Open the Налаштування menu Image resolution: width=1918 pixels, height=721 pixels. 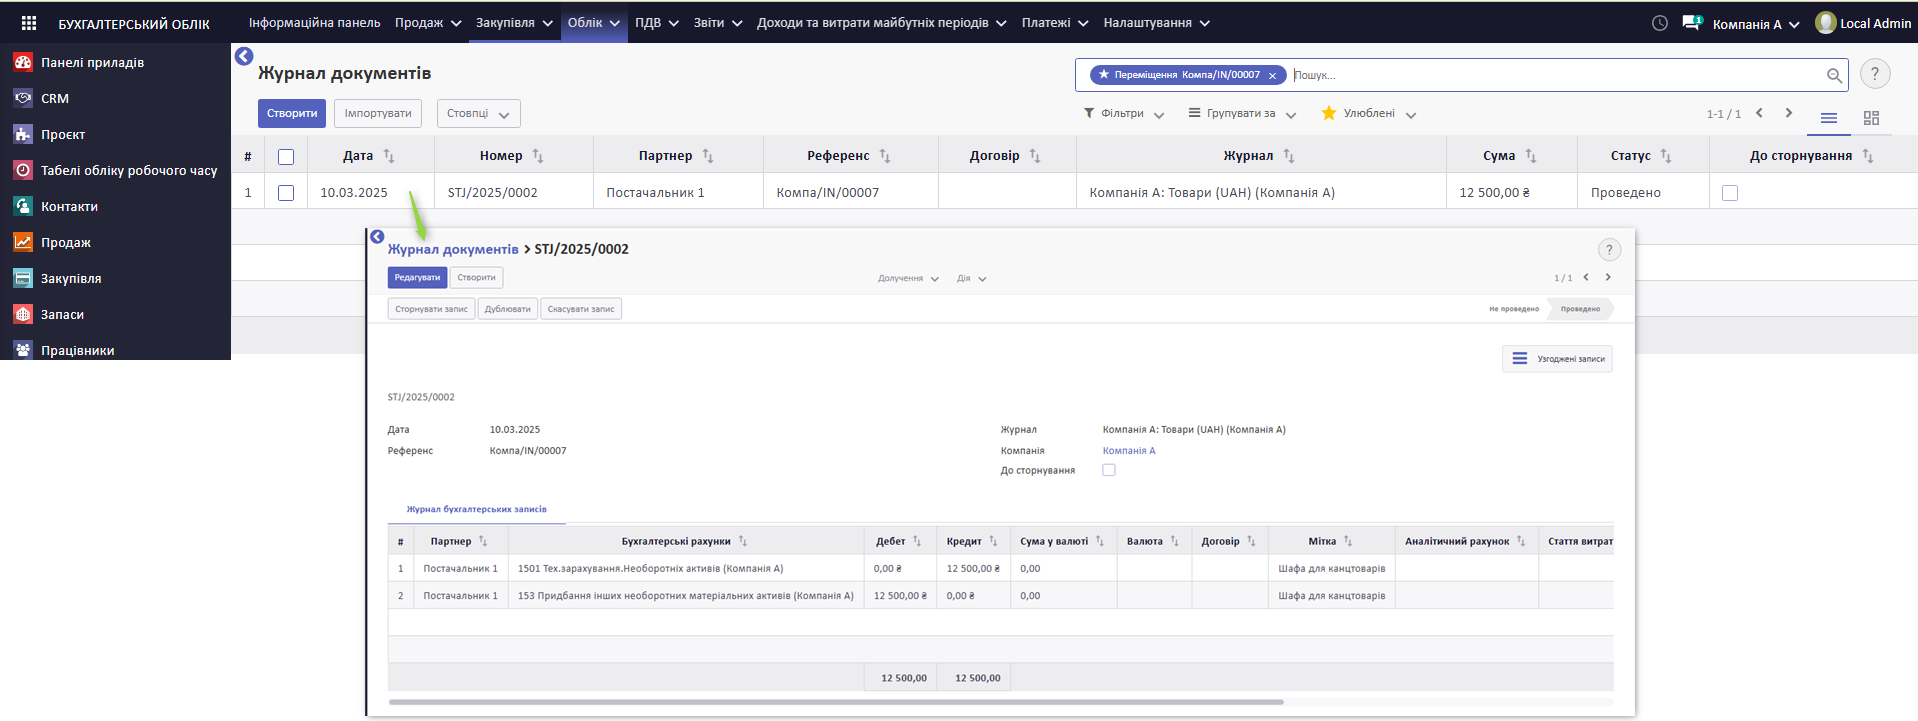tap(1157, 22)
